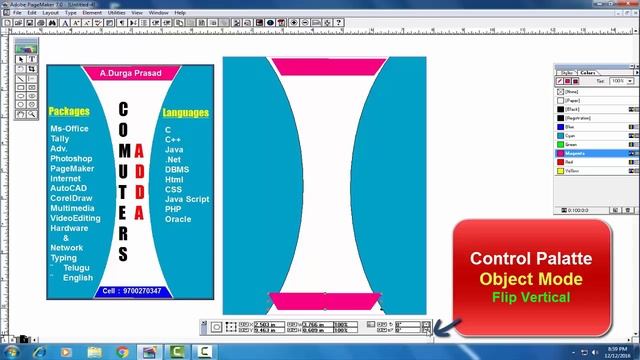This screenshot has height=360, width=640.
Task: Open the Utilities menu
Action: coord(117,13)
